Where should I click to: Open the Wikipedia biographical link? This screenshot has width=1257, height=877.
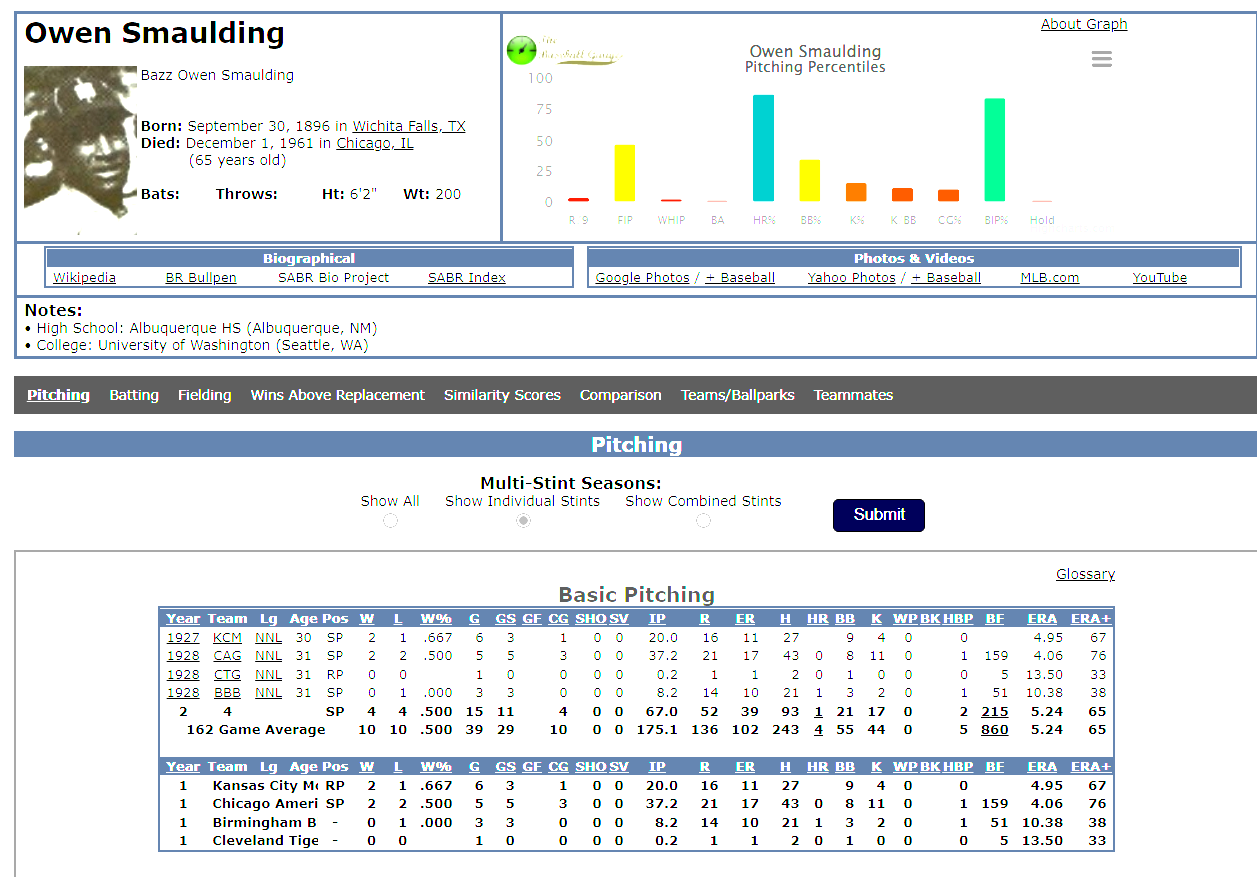pyautogui.click(x=84, y=278)
